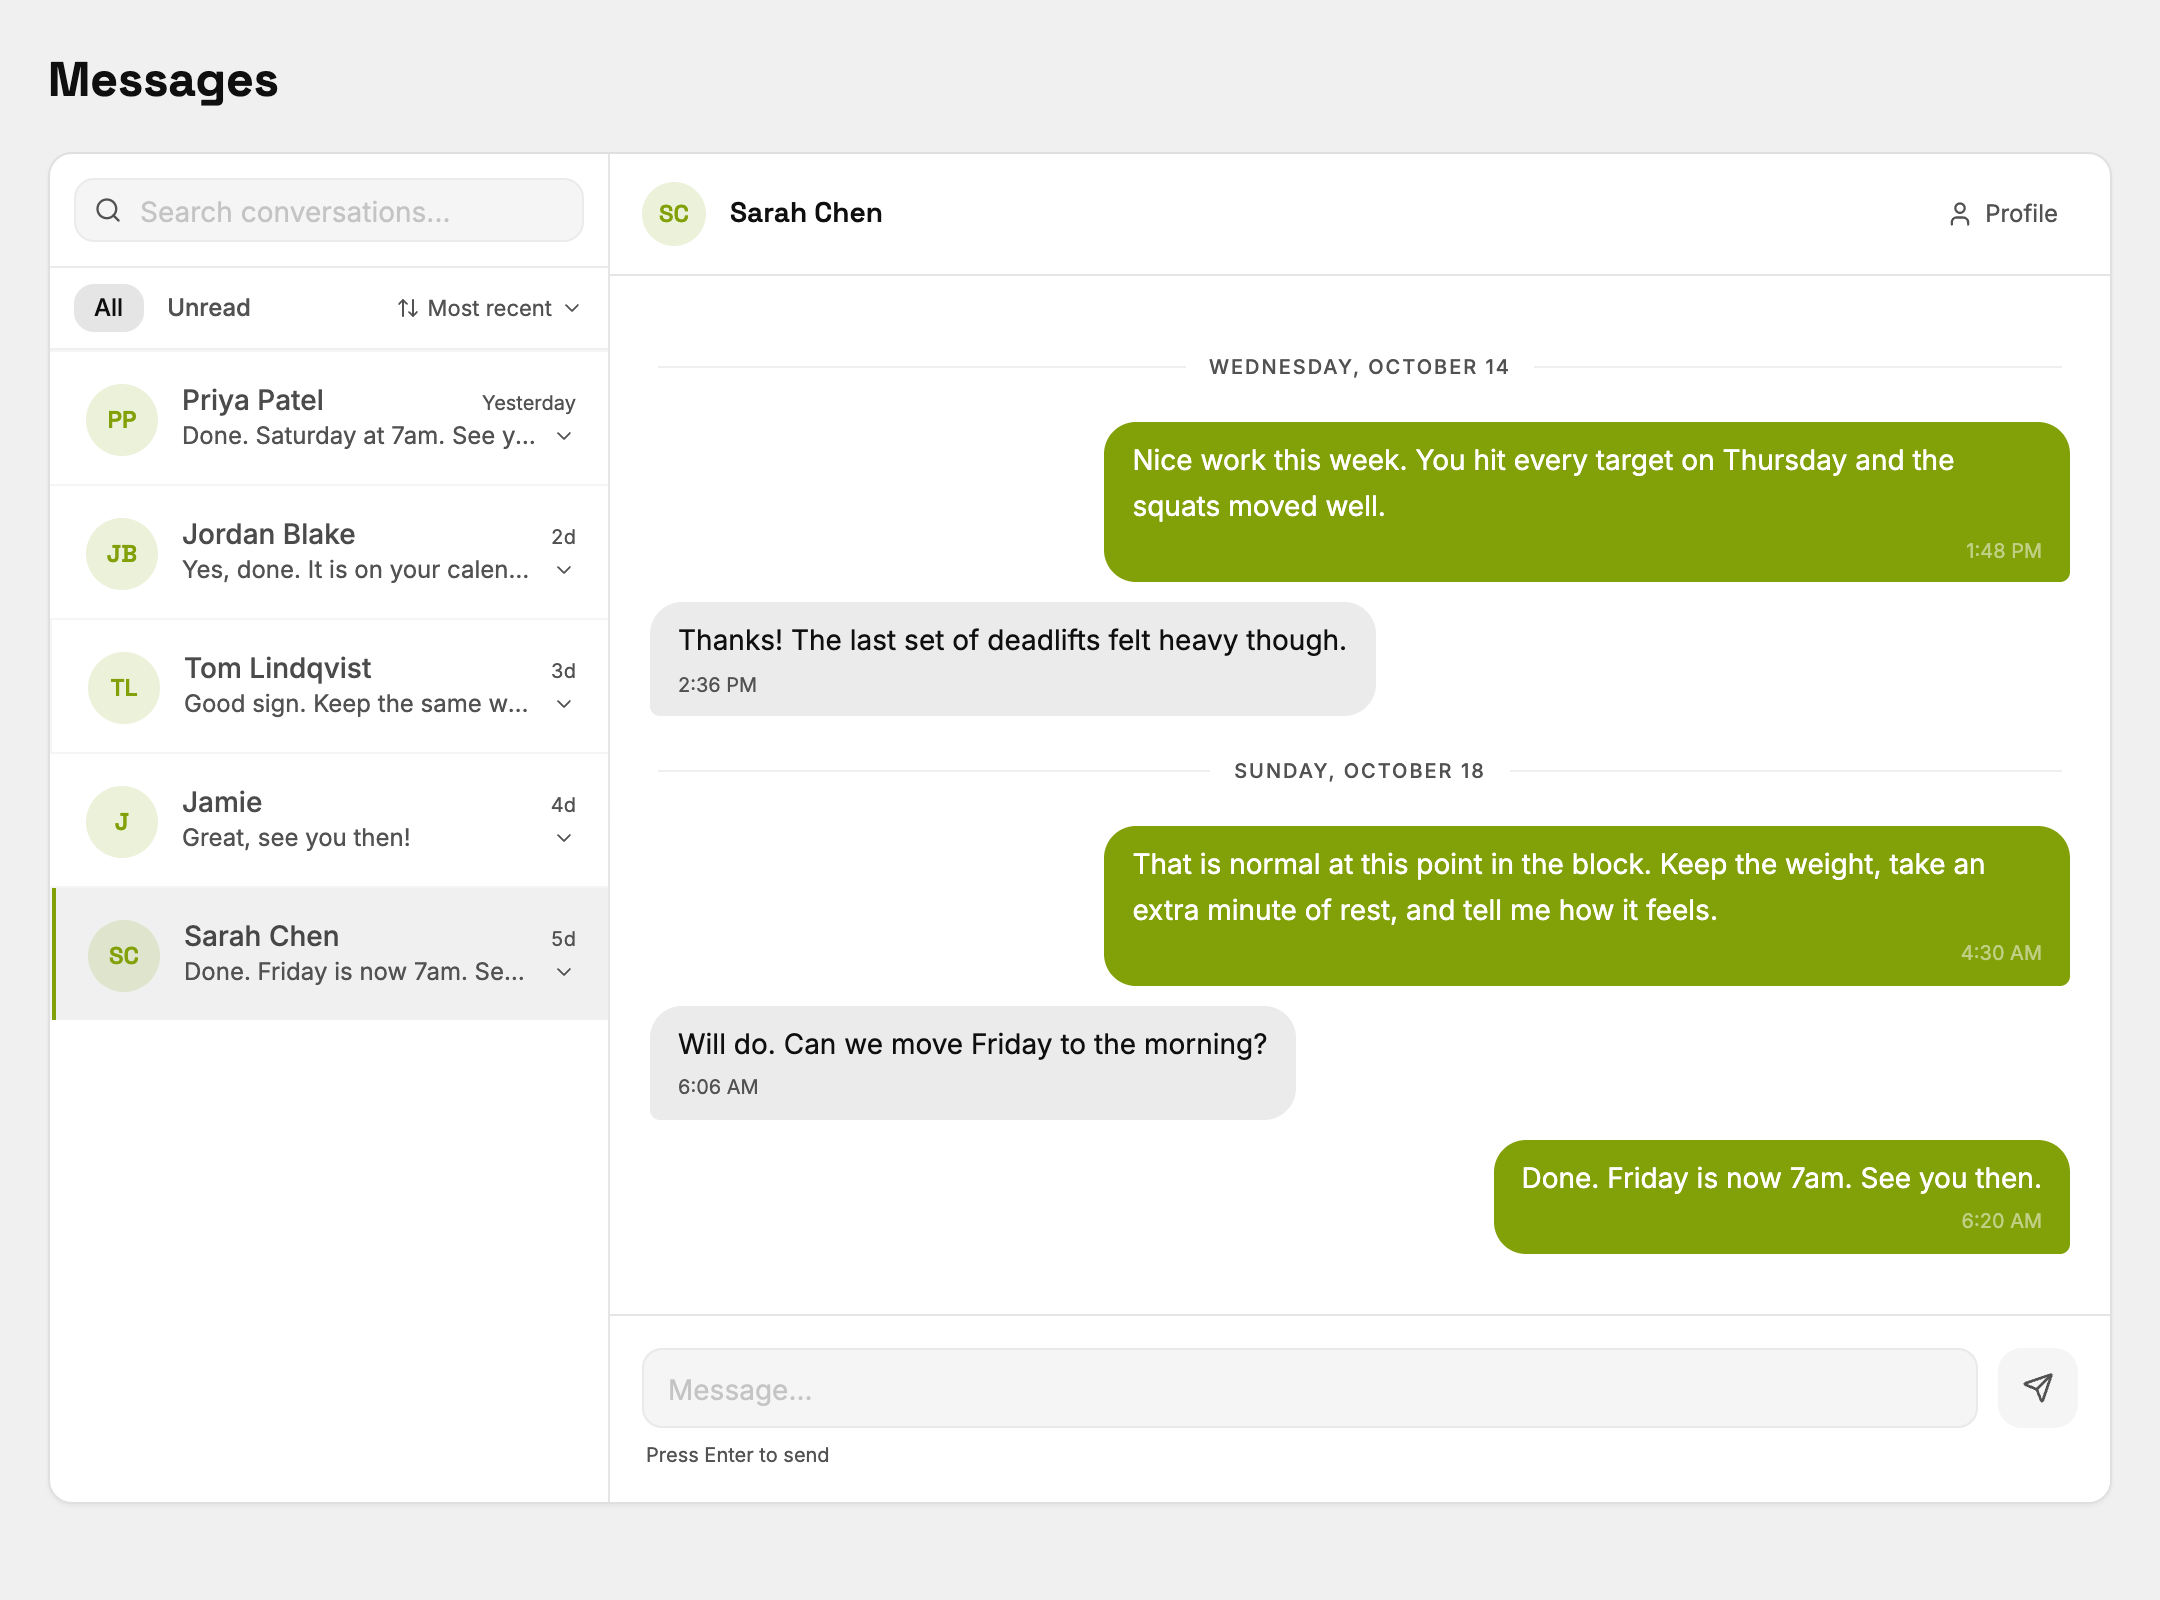Click Priya Patel's PP avatar
This screenshot has width=2160, height=1600.
122,420
